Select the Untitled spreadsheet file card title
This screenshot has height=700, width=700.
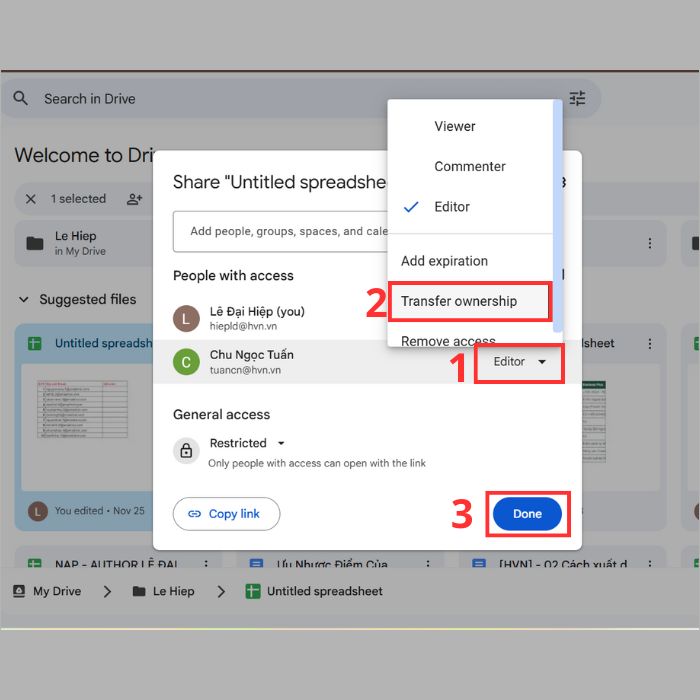click(103, 343)
